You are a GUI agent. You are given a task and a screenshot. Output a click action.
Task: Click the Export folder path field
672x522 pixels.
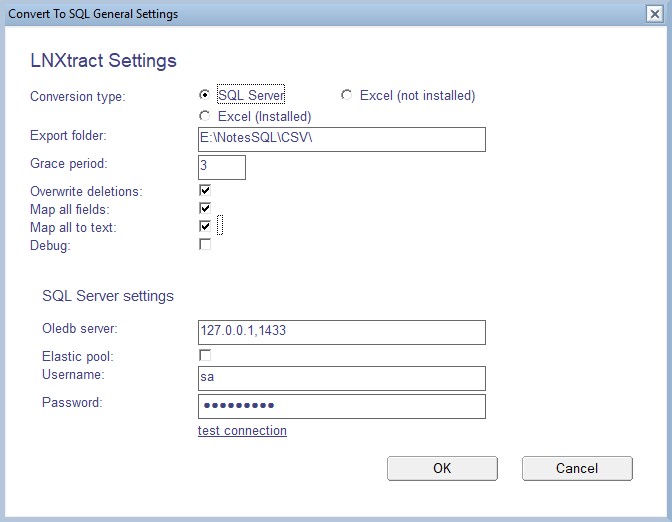(341, 139)
